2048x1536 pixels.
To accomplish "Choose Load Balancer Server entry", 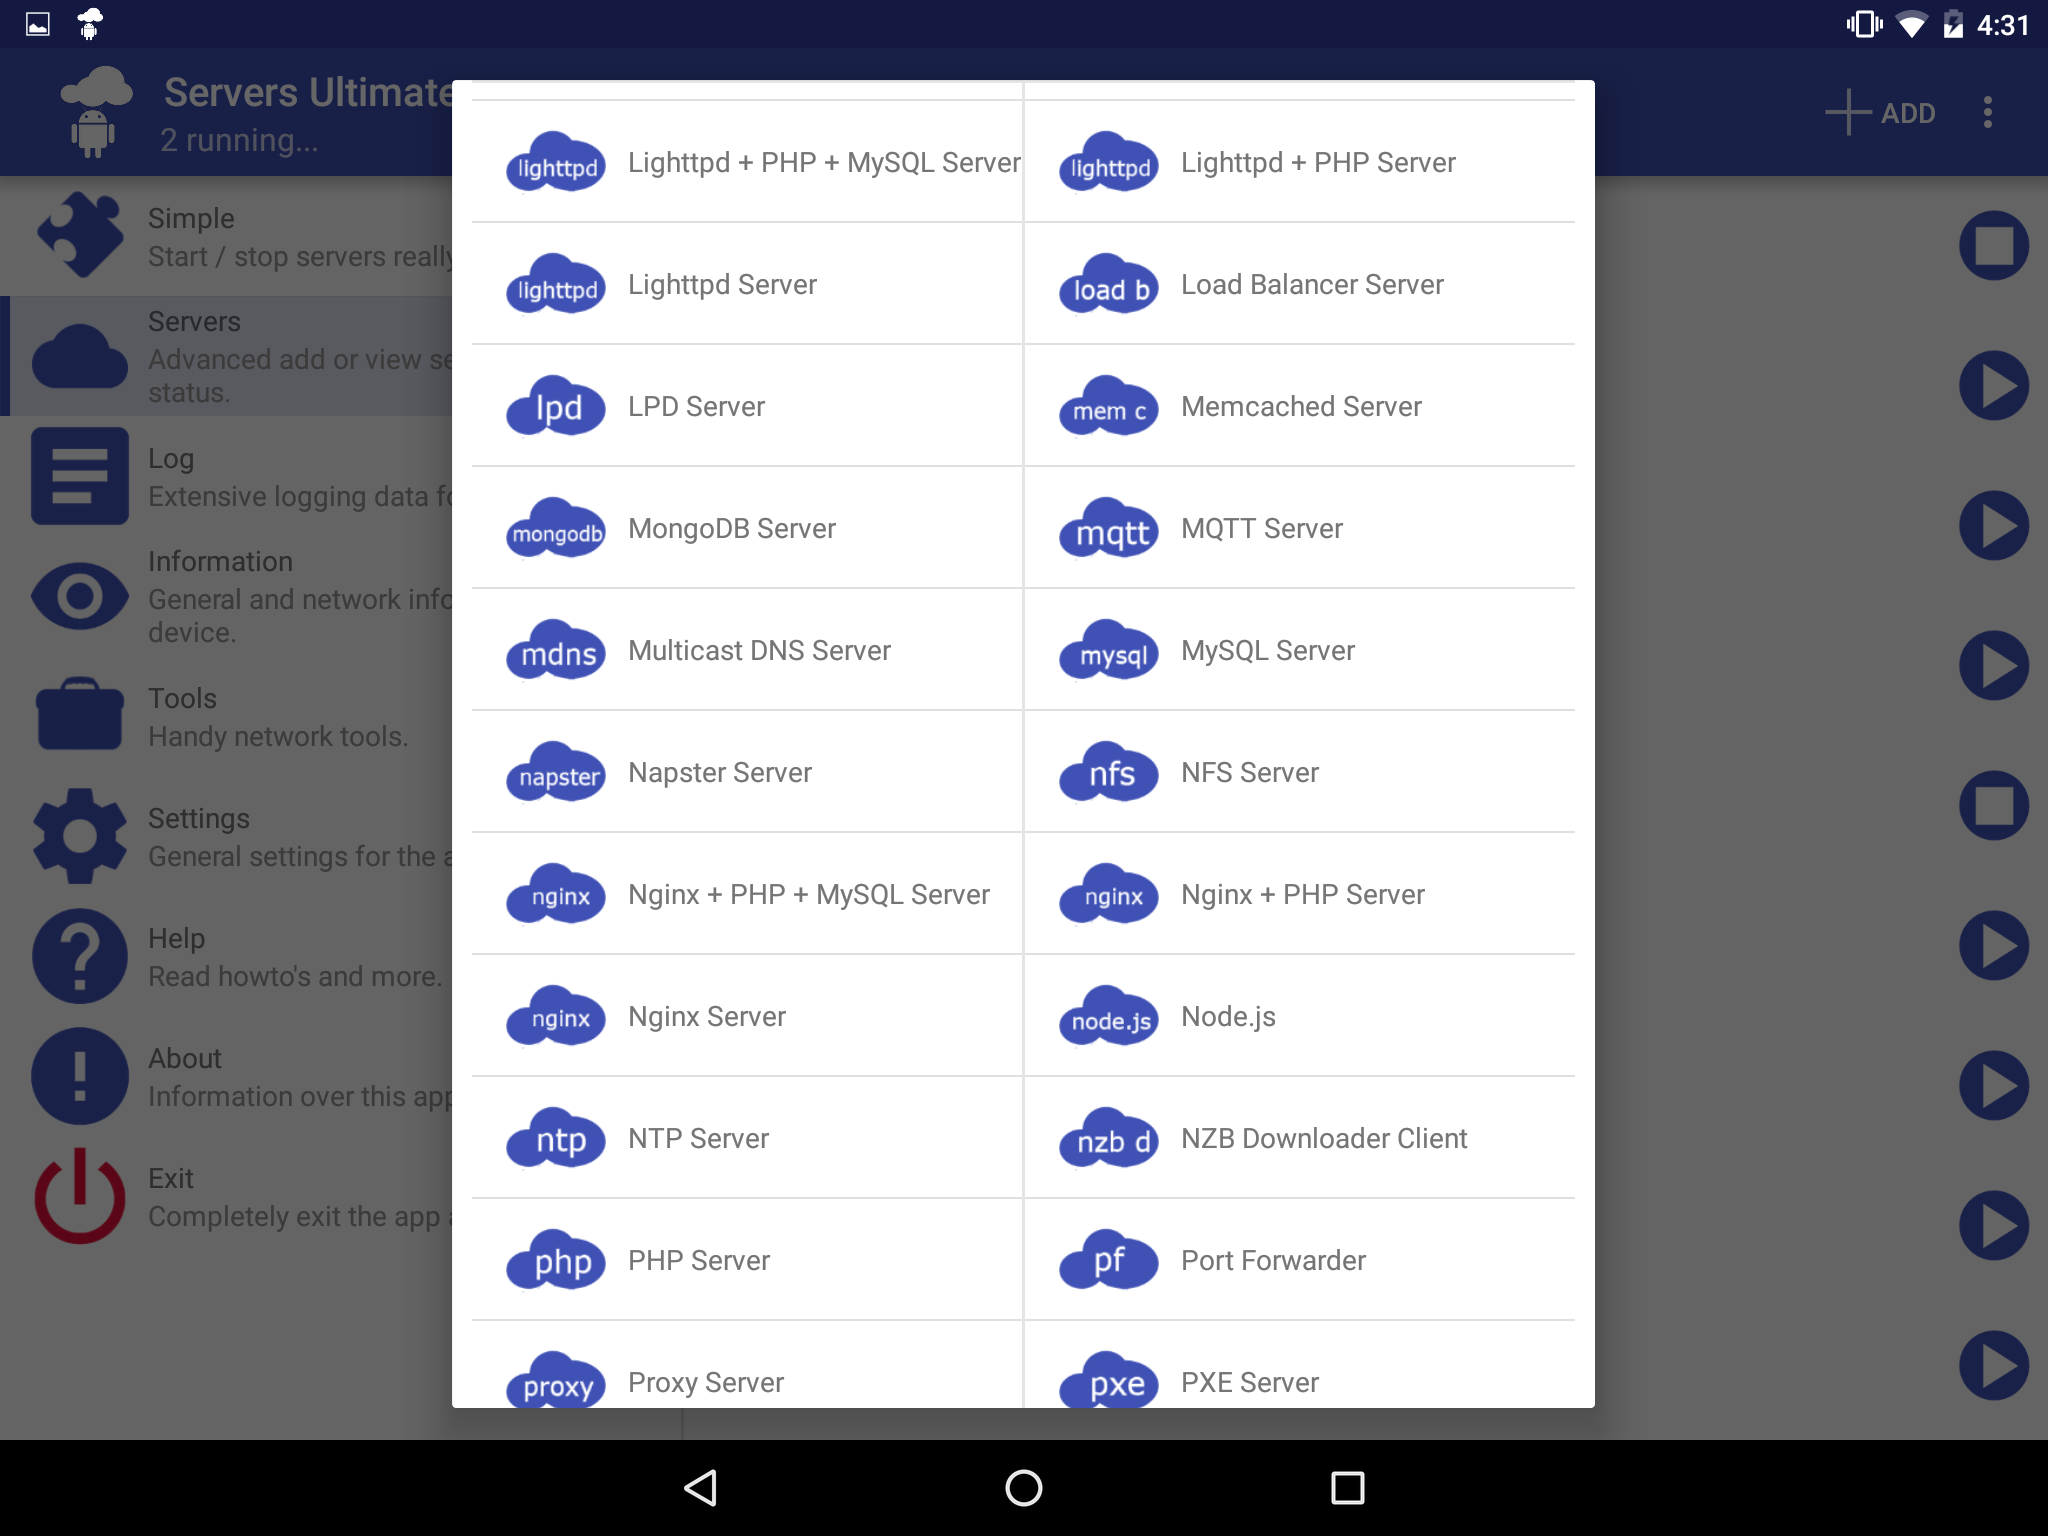I will tap(1300, 284).
